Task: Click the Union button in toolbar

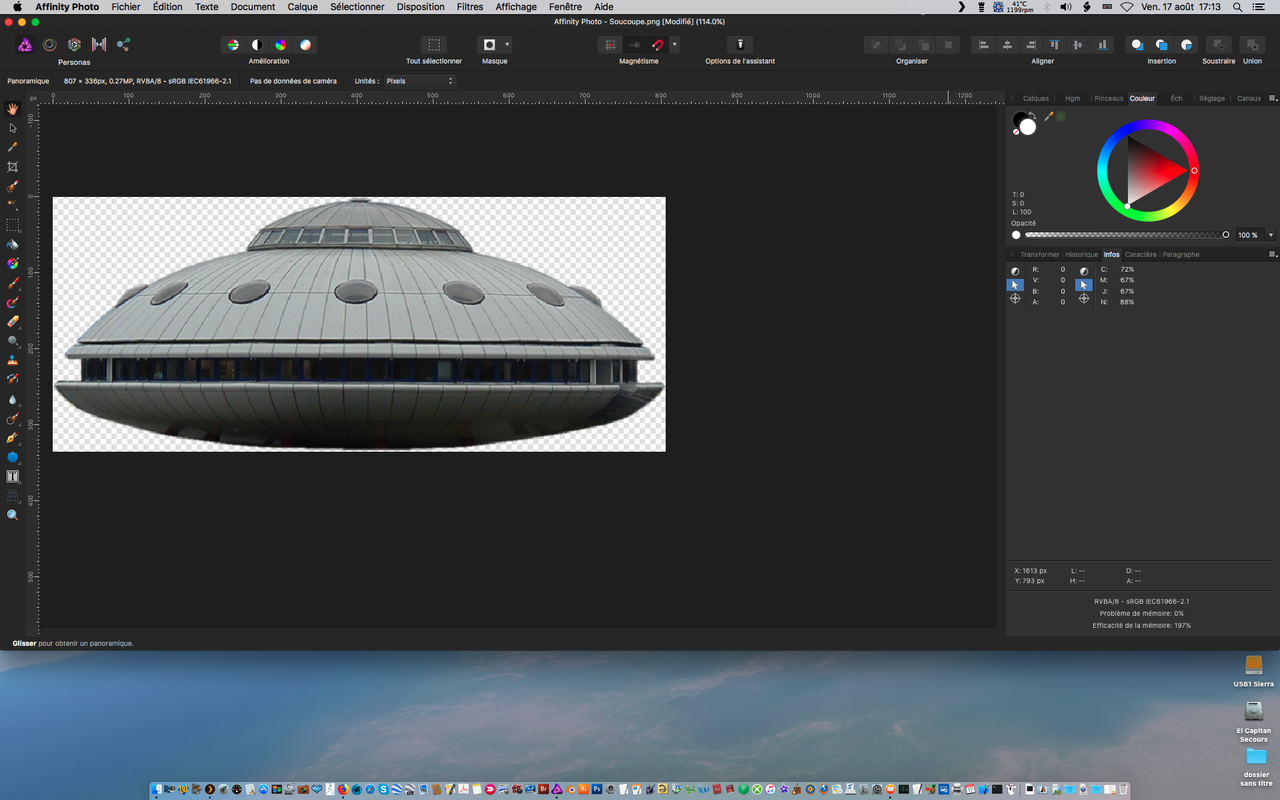Action: [x=1251, y=45]
